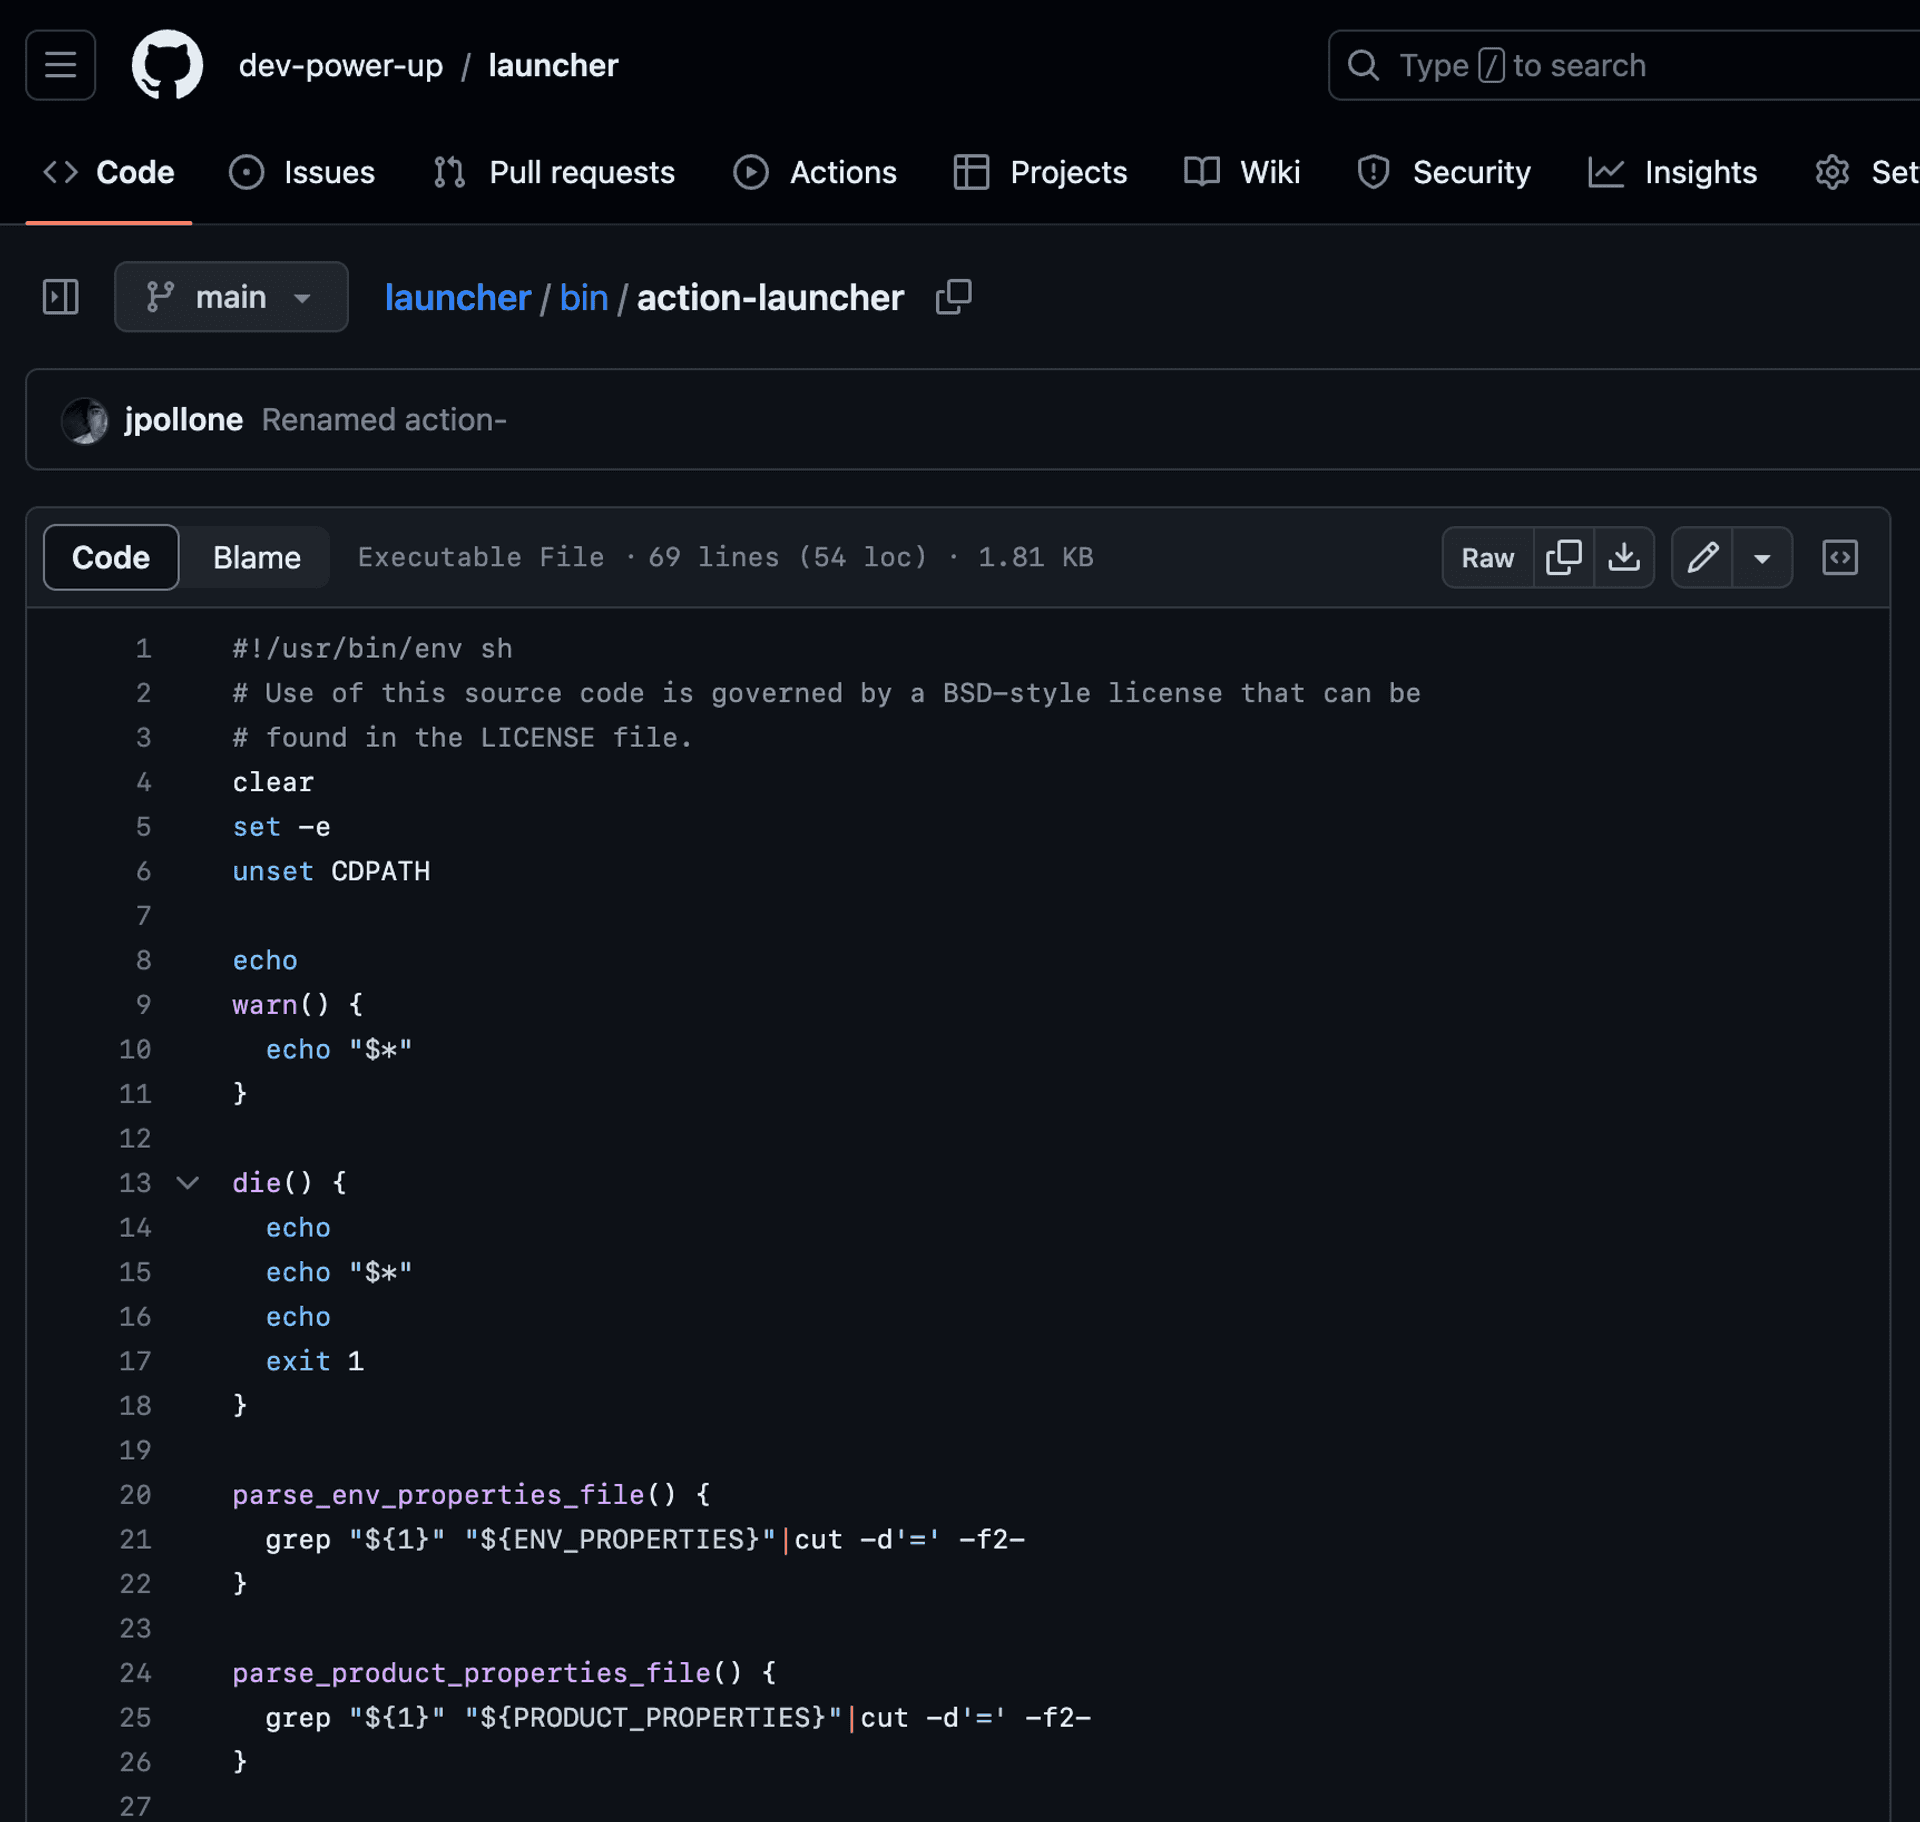This screenshot has height=1822, width=1920.
Task: Switch to Blame view
Action: point(256,557)
